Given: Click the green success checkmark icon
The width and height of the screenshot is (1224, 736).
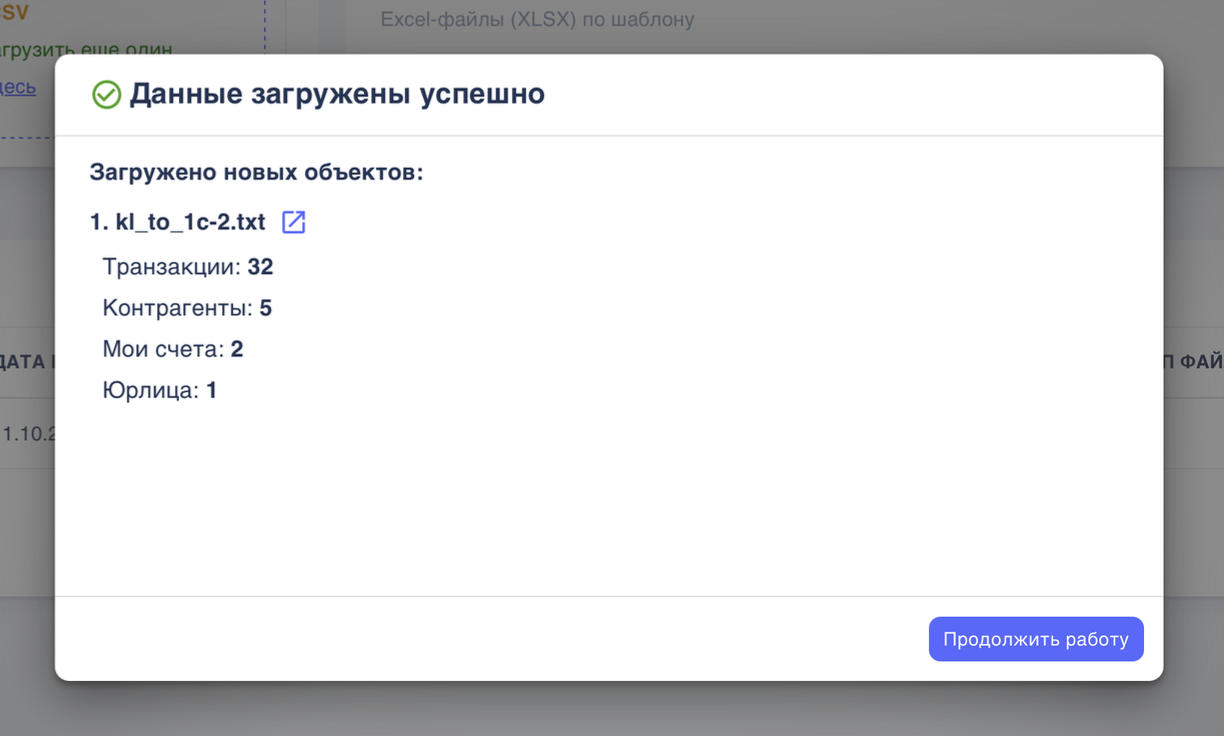Looking at the screenshot, I should pyautogui.click(x=105, y=94).
